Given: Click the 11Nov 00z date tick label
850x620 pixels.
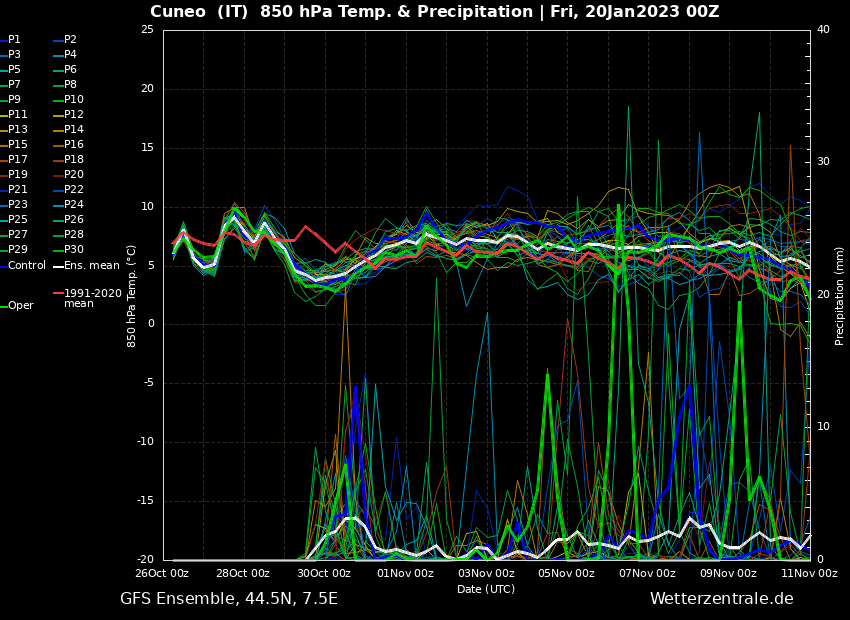Looking at the screenshot, I should [808, 574].
